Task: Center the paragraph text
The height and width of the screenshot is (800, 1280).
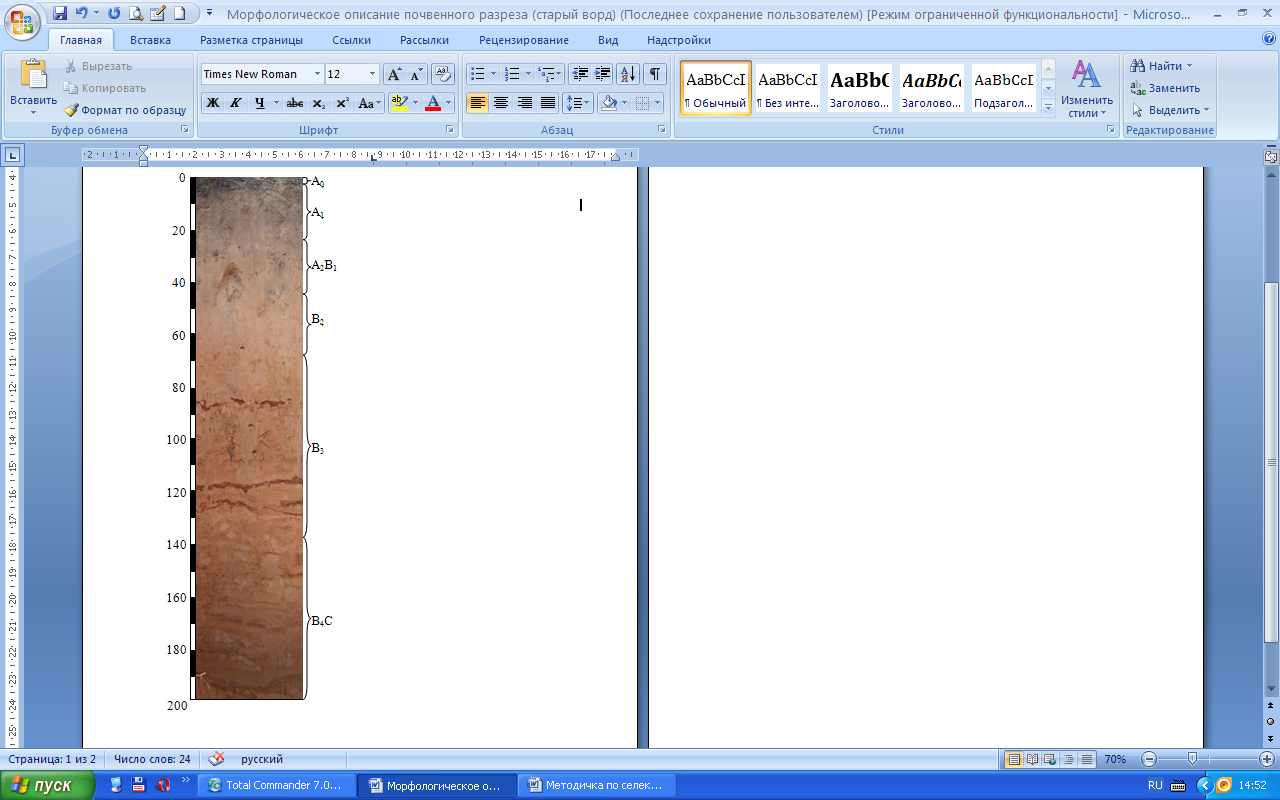Action: (501, 102)
